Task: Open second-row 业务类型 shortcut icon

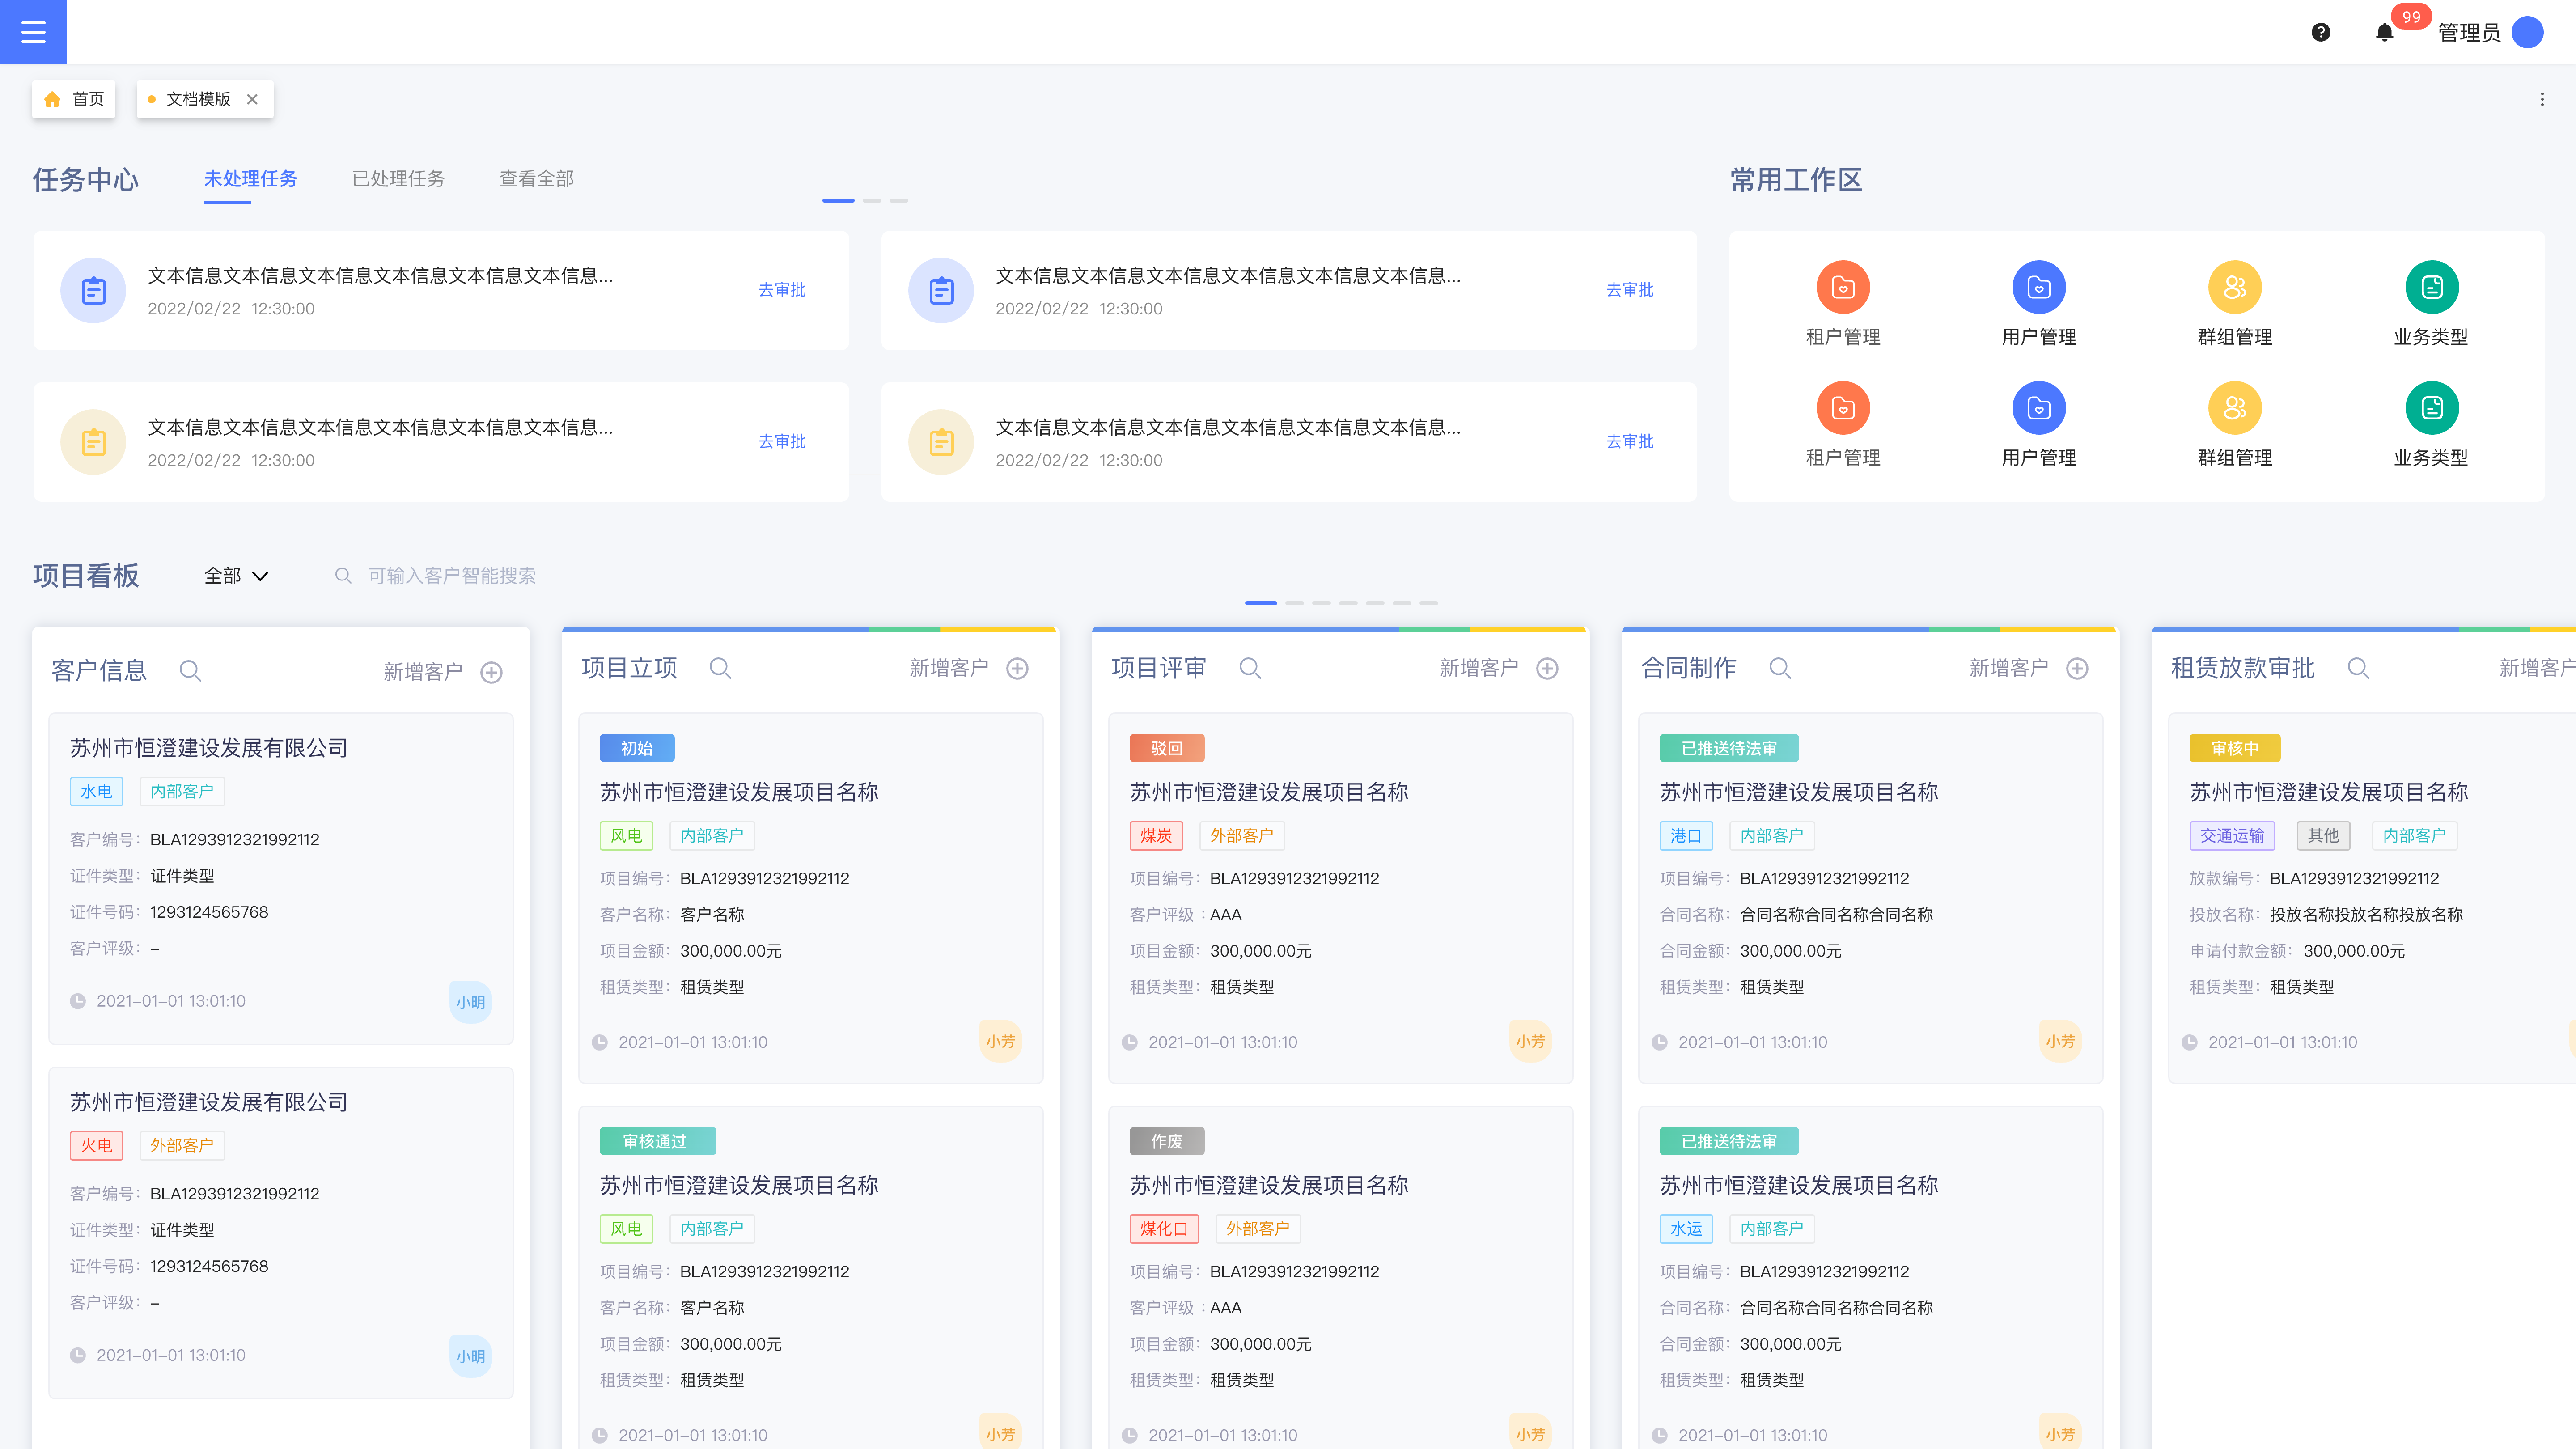Action: coord(2431,408)
